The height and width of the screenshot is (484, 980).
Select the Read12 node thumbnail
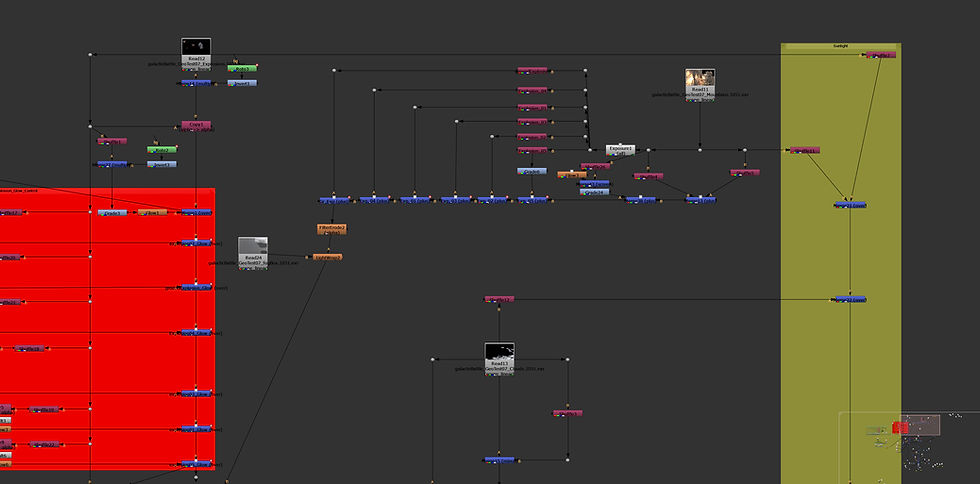click(x=196, y=46)
